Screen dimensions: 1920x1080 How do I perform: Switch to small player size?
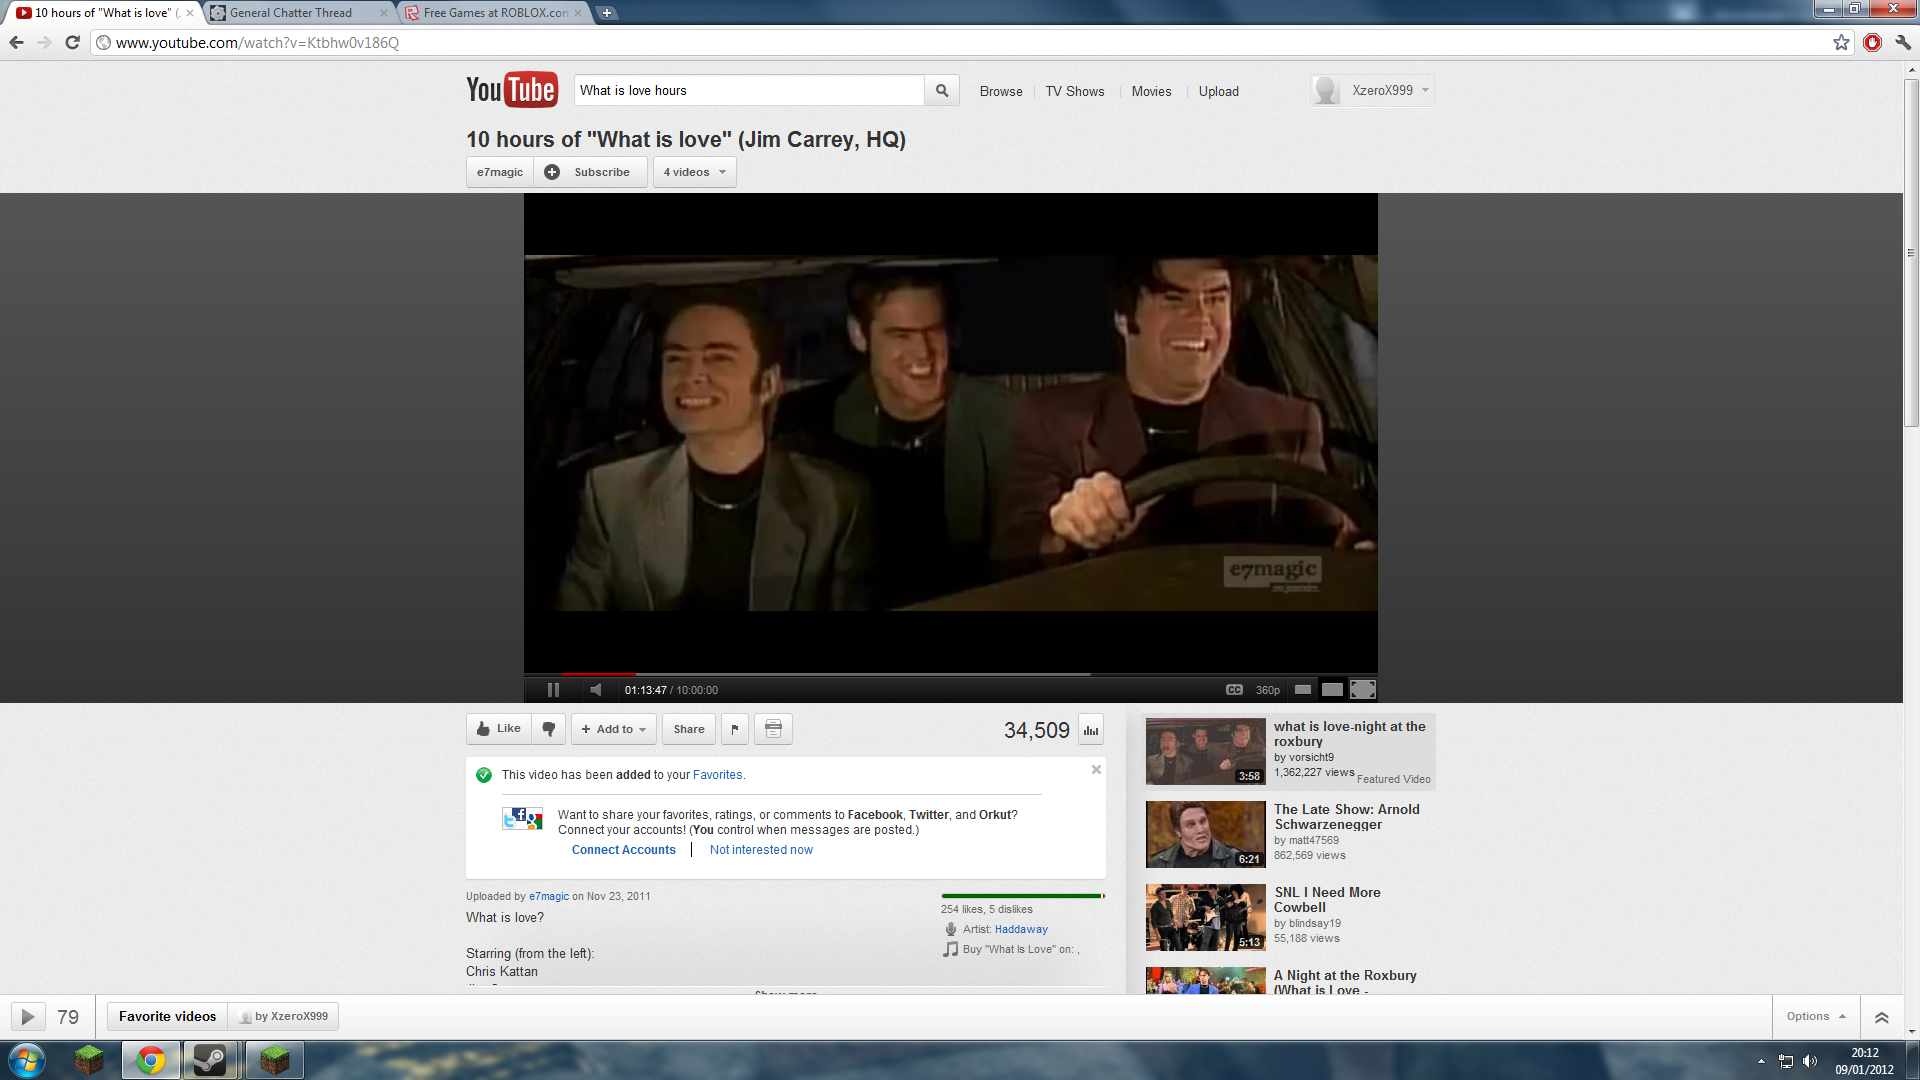point(1303,690)
